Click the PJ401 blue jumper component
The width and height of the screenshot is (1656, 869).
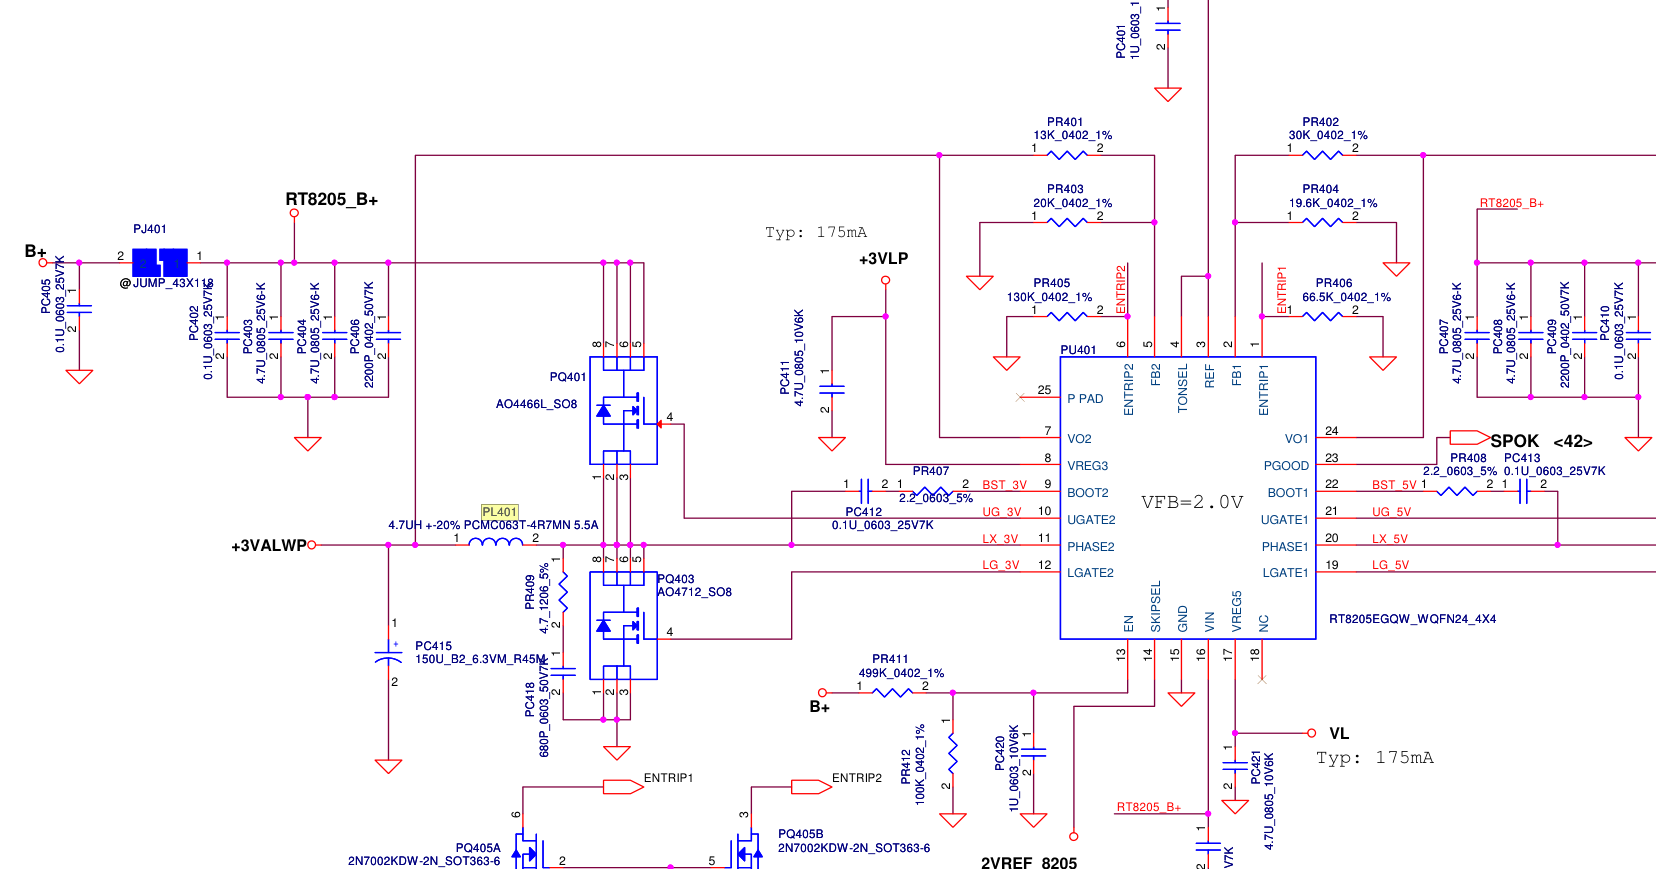point(160,262)
